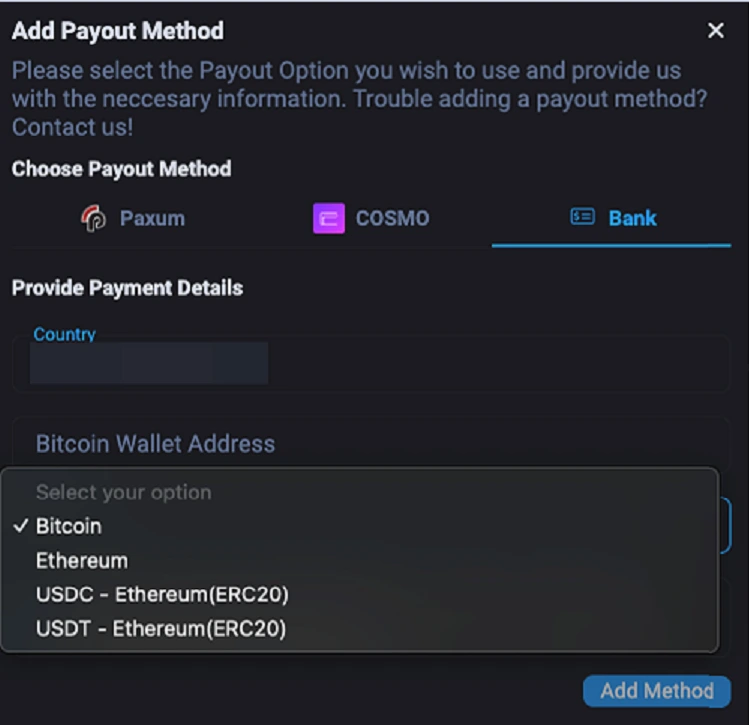Click the 'Contact us!' link text

[72, 128]
